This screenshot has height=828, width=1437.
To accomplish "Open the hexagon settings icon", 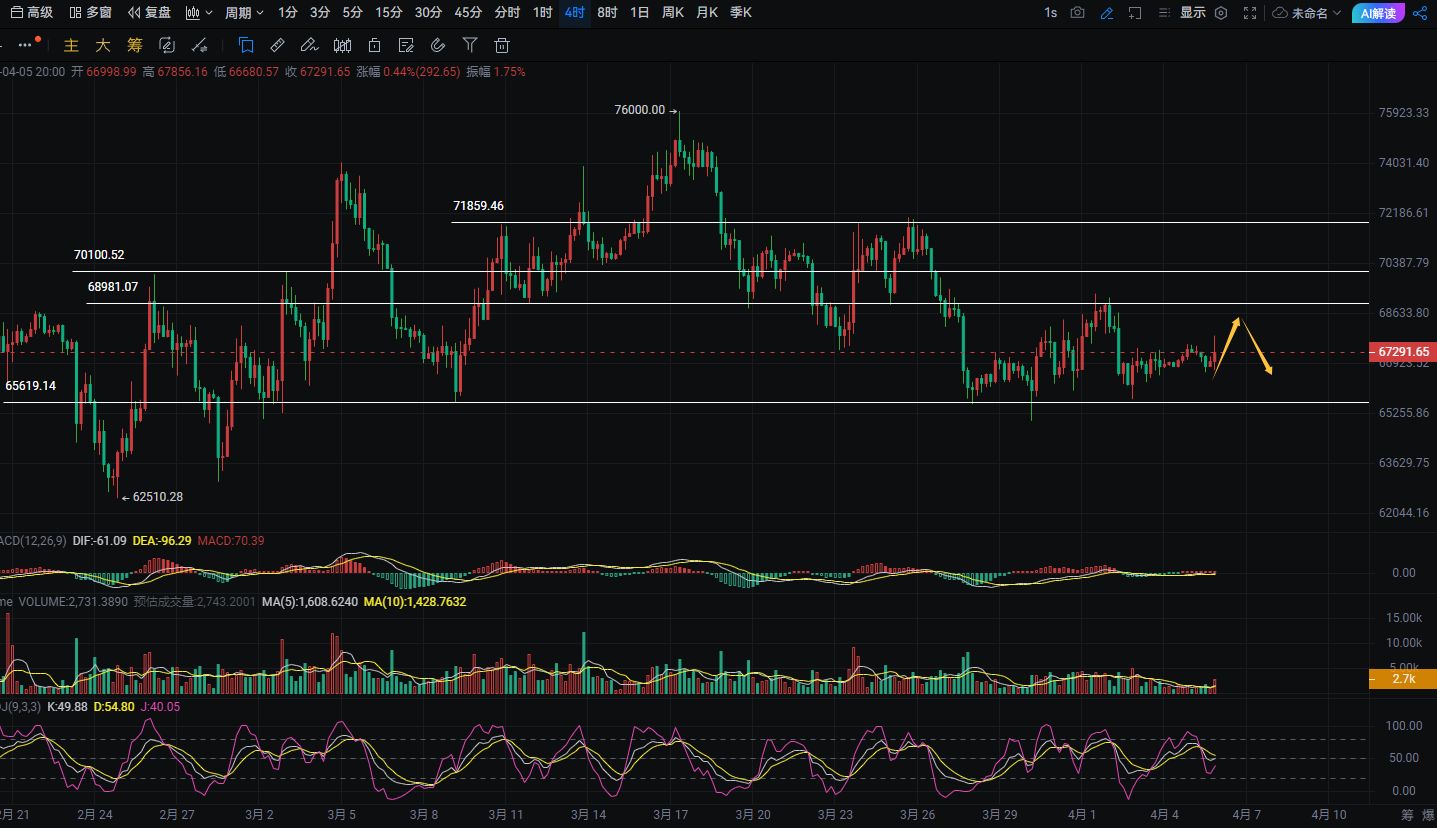I will (x=1220, y=13).
